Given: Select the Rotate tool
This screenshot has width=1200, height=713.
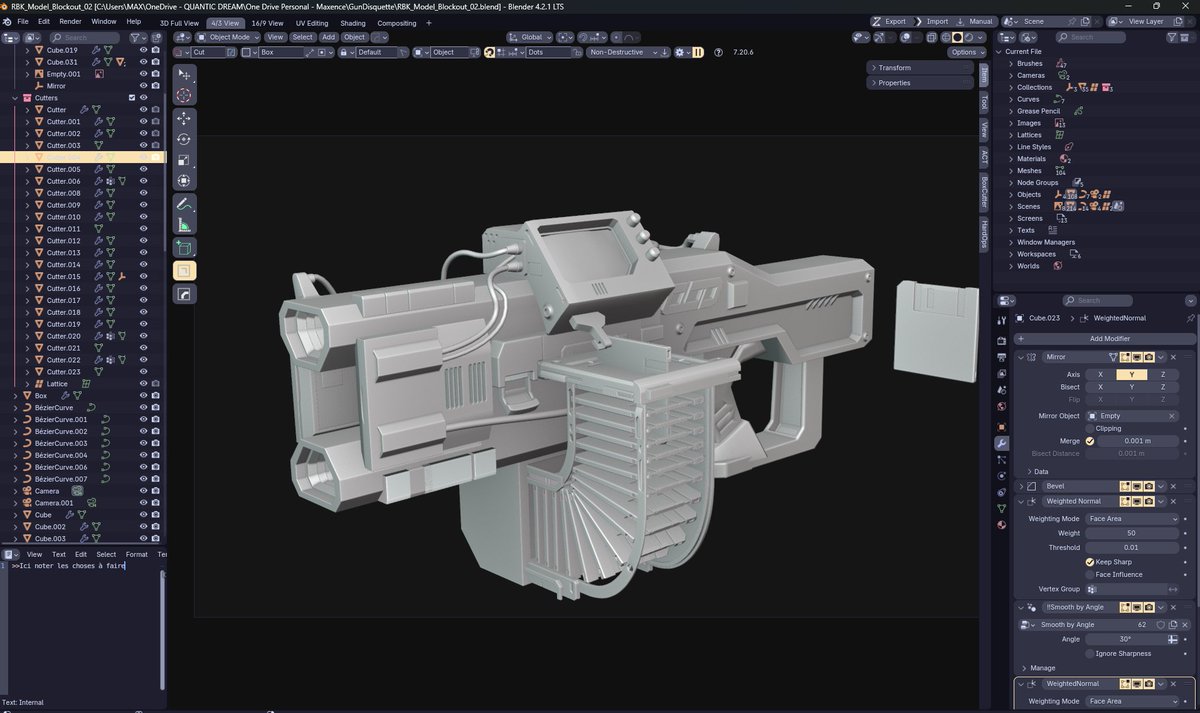Looking at the screenshot, I should [183, 139].
